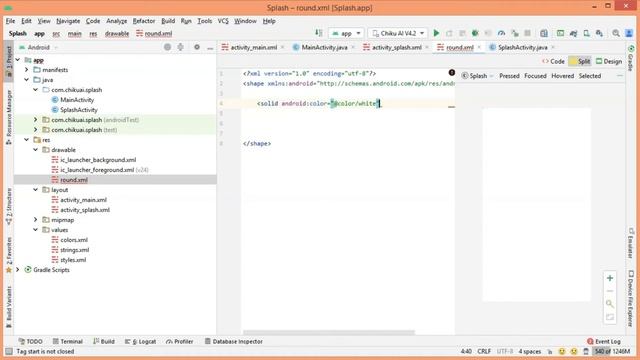Open Build Variants side panel
Screen dimensions: 640x360
pos(9,307)
